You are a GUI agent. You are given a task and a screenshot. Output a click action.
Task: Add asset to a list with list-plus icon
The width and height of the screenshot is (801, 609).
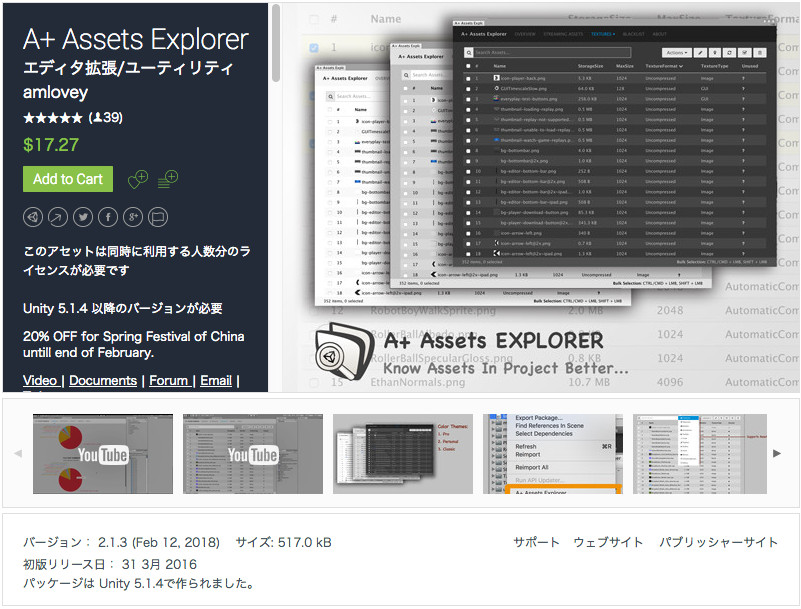coord(168,179)
